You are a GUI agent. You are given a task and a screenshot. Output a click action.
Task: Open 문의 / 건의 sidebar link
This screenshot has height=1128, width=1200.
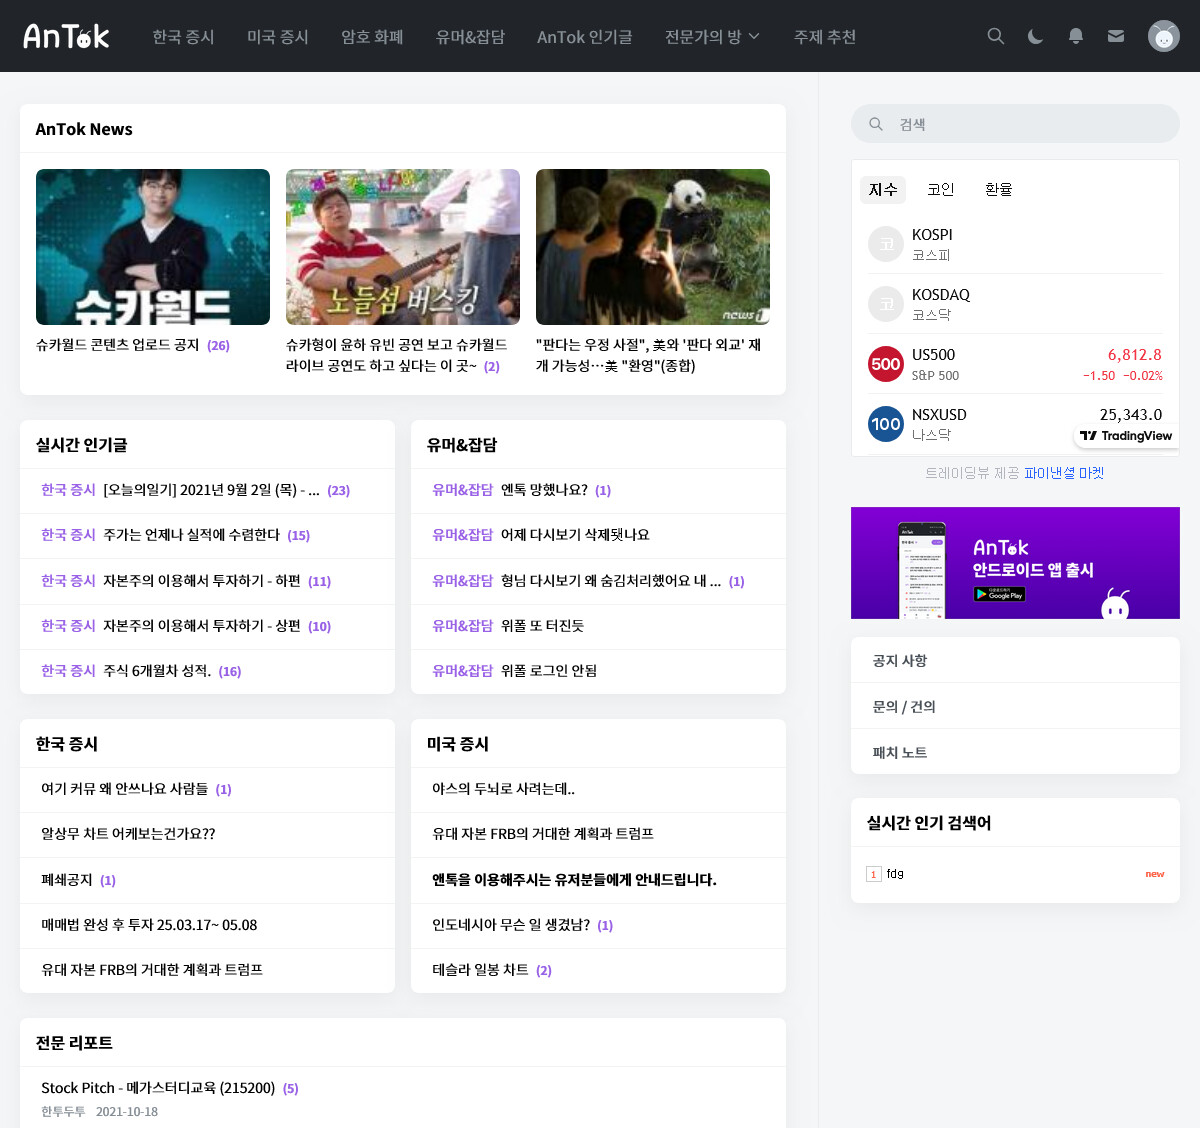1015,707
